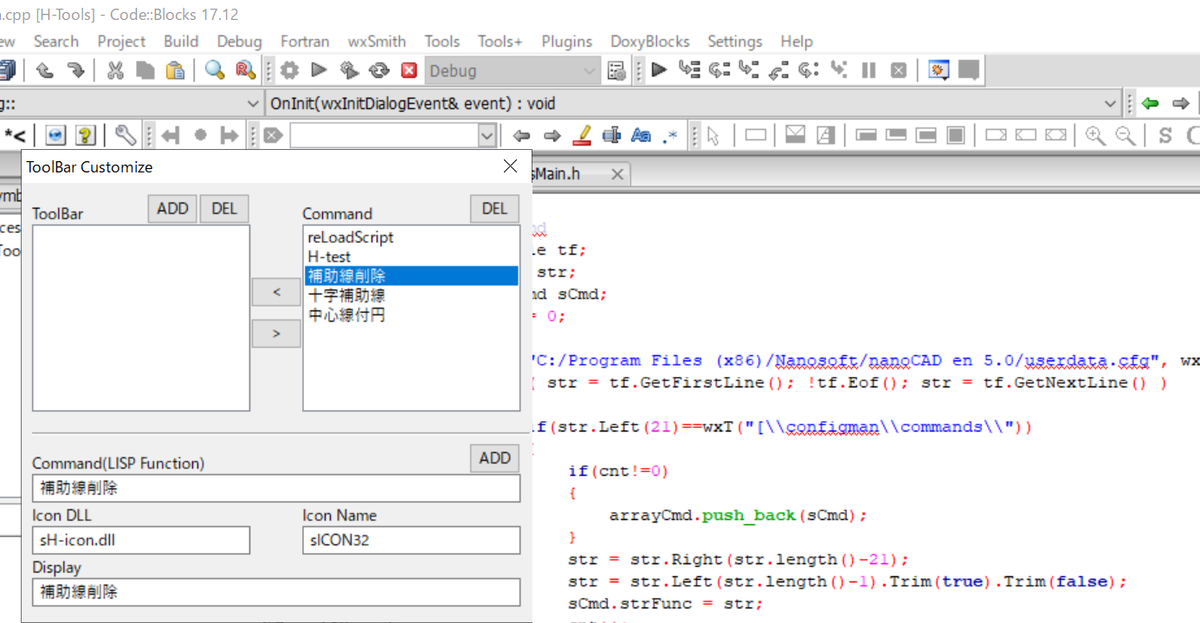The image size is (1200, 623).
Task: Click the Paste clipboard icon
Action: click(x=175, y=70)
